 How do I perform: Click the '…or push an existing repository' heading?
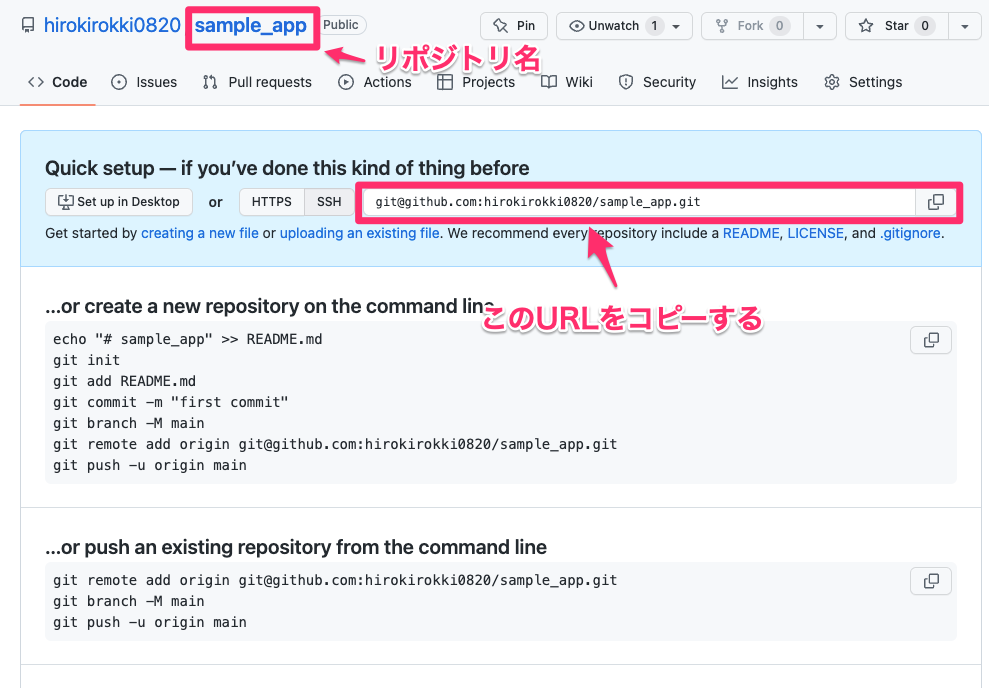point(296,547)
